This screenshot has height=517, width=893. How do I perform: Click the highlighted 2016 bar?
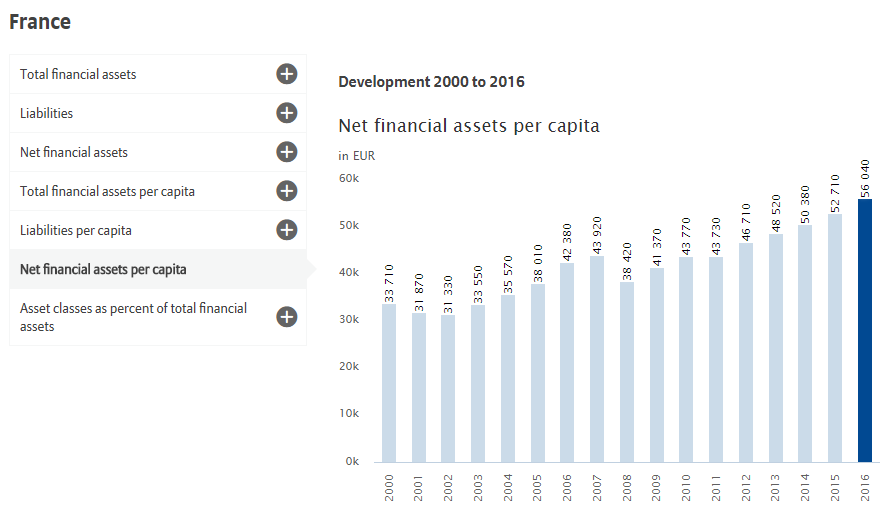864,330
